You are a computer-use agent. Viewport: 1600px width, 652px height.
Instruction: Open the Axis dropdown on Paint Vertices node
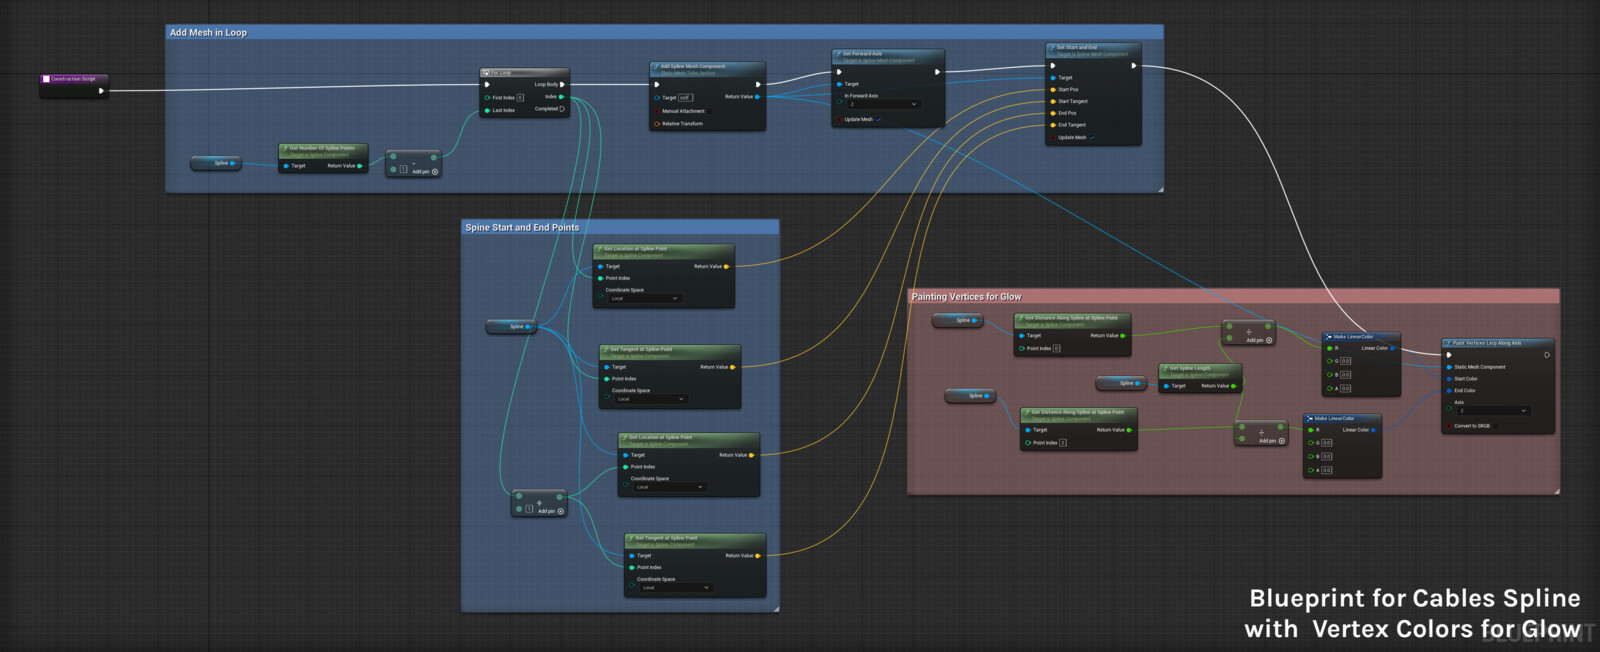tap(1493, 411)
